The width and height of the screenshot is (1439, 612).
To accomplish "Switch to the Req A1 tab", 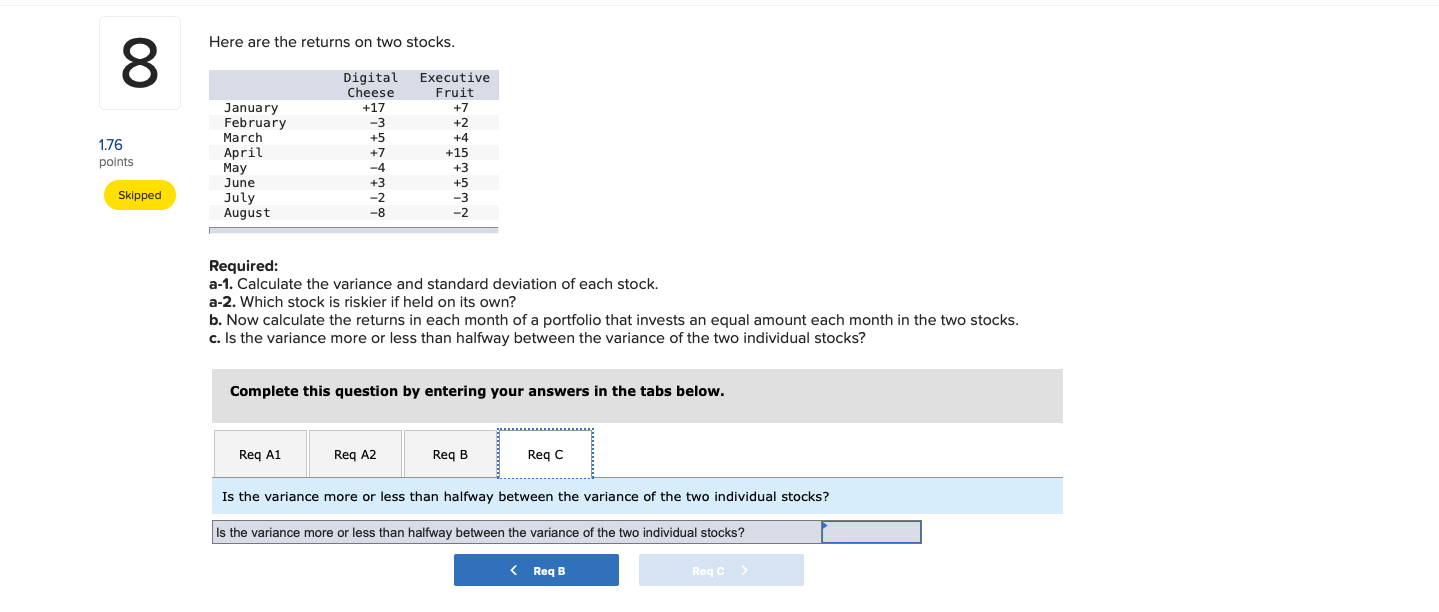I will tap(259, 453).
